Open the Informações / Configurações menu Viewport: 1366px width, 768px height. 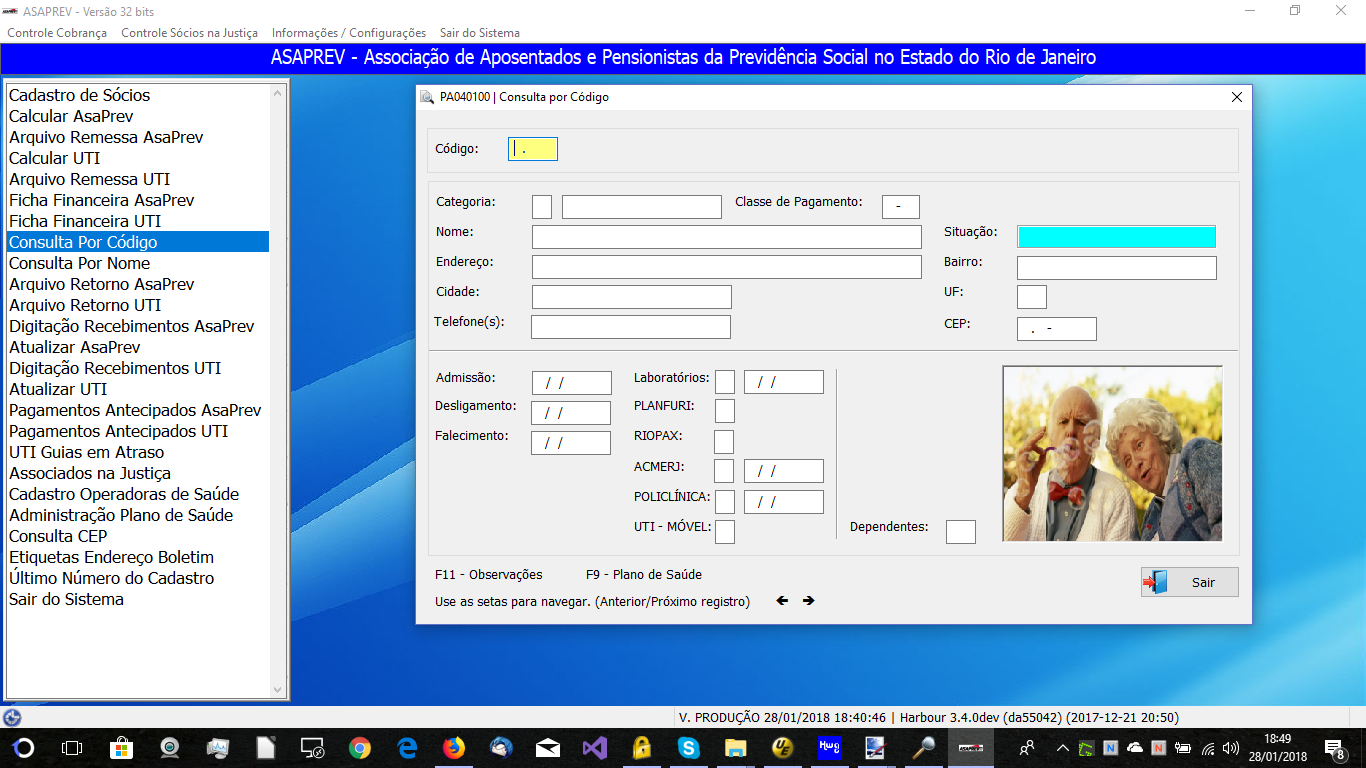click(349, 33)
